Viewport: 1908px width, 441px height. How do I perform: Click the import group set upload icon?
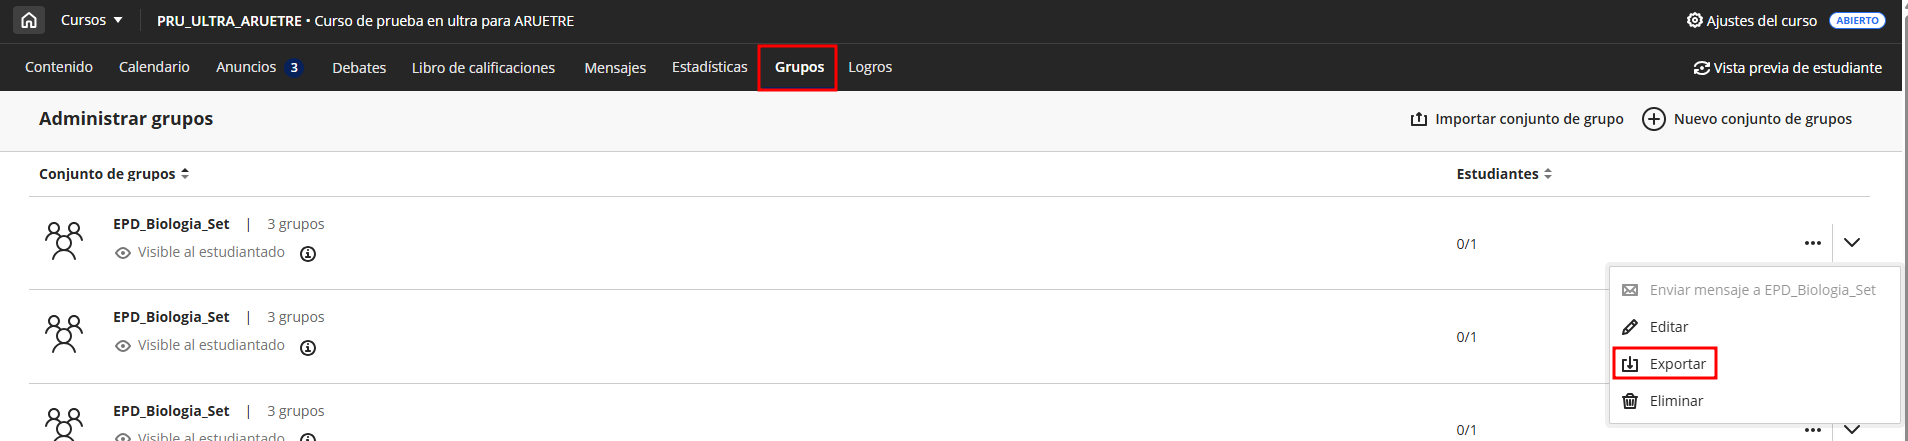pyautogui.click(x=1418, y=119)
